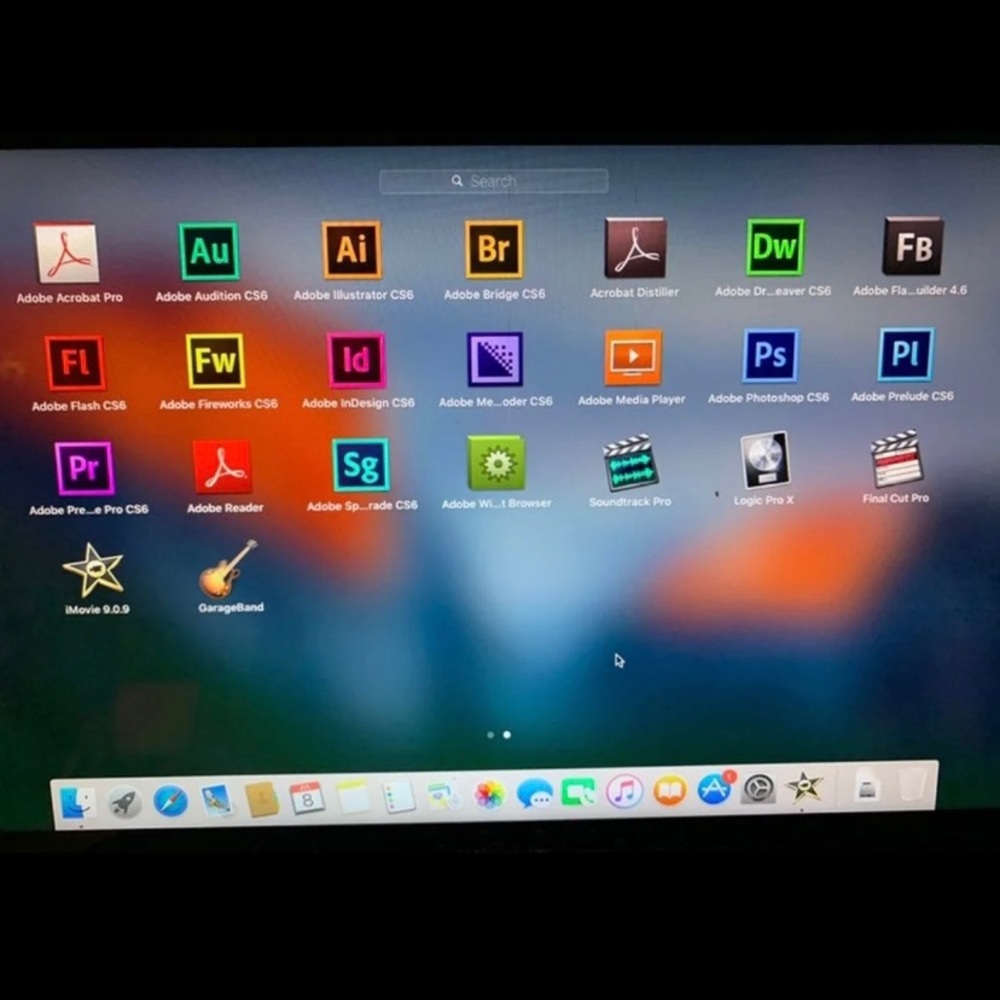The image size is (1000, 1000).
Task: Open the Maps icon in the Dock
Action: coord(444,795)
